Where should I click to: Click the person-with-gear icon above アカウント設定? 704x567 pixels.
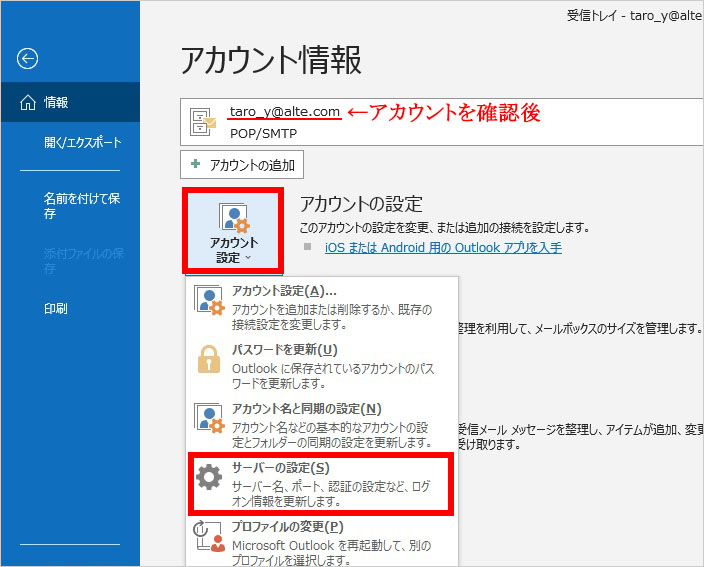234,218
